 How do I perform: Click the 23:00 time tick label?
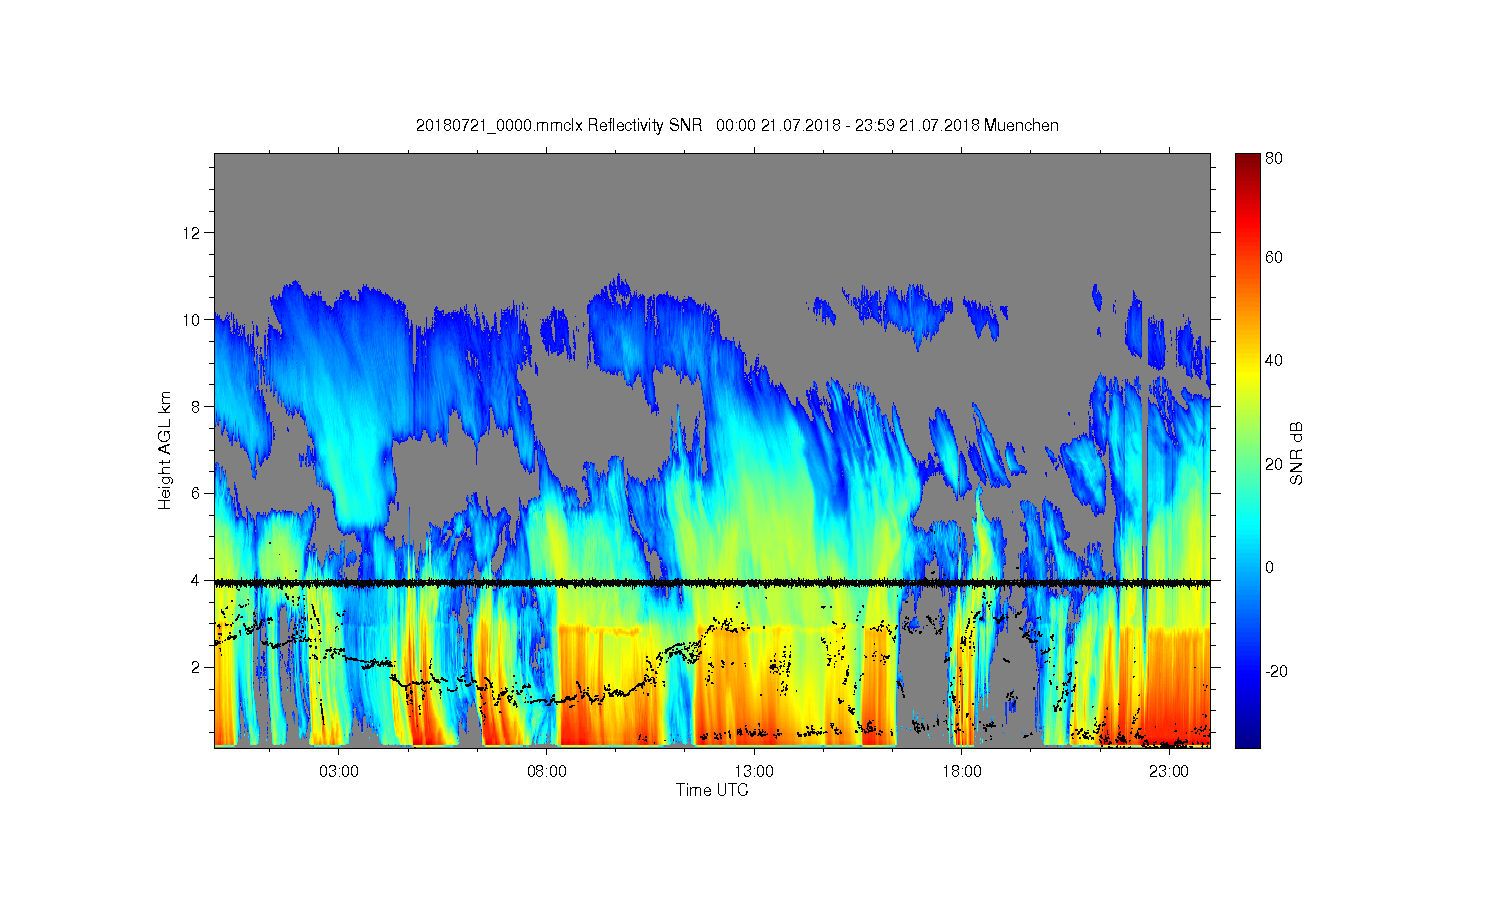tap(1168, 772)
